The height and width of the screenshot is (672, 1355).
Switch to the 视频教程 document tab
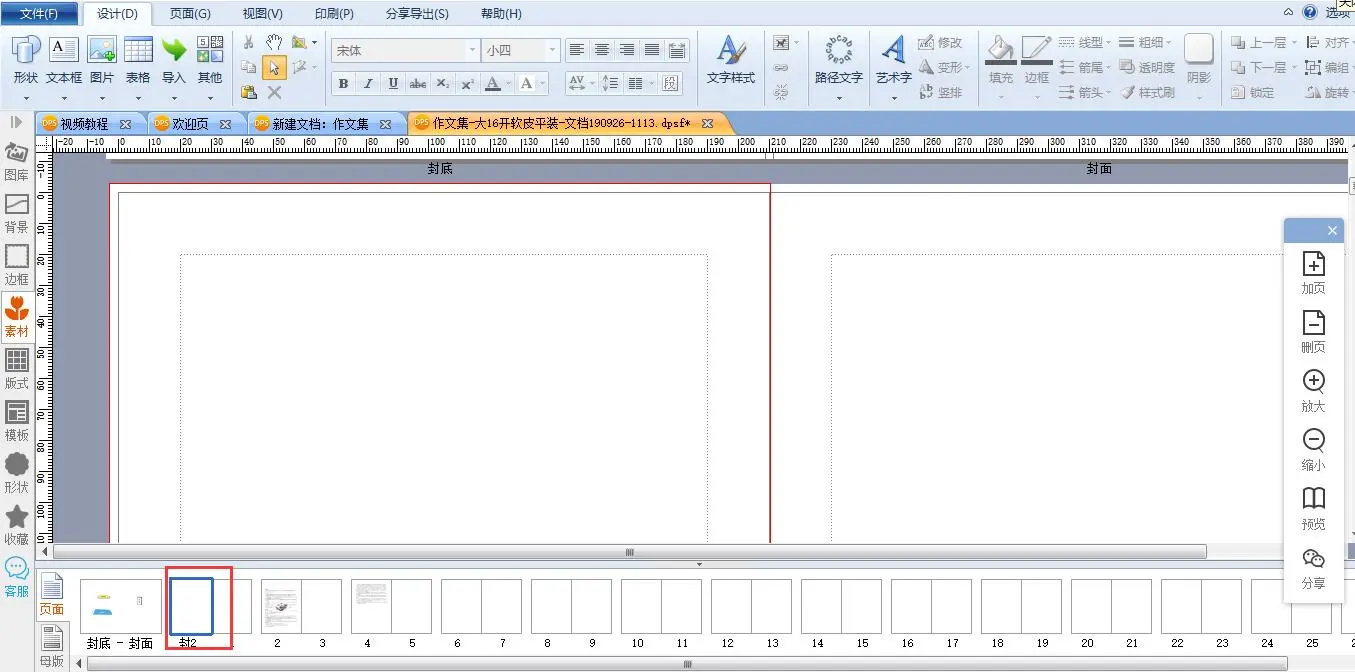[84, 124]
